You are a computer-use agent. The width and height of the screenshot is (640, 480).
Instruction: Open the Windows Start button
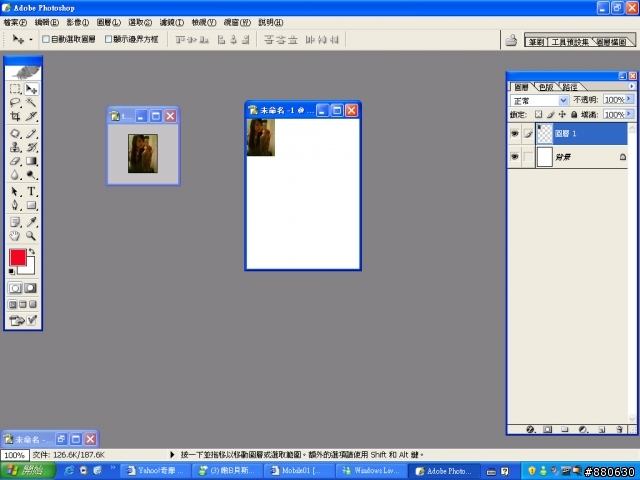pyautogui.click(x=28, y=471)
